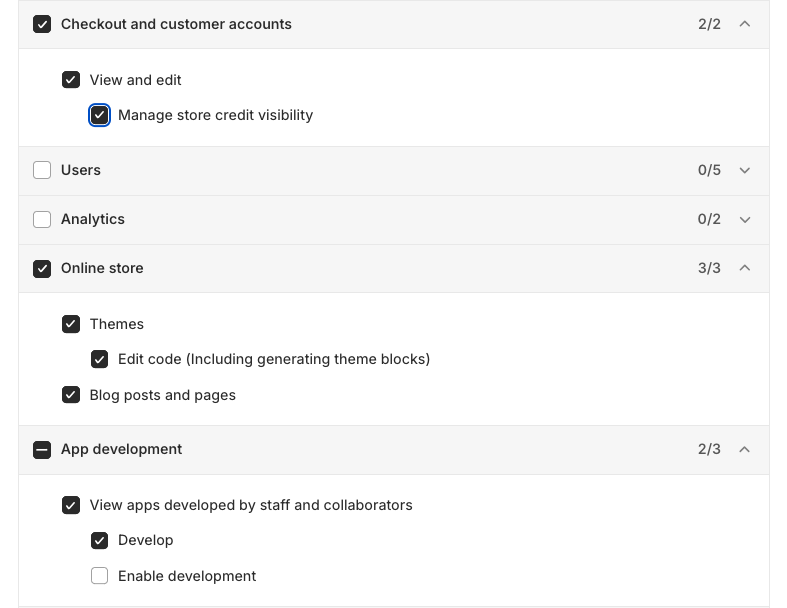
Task: Uncheck Manage store credit visibility
Action: [x=99, y=115]
